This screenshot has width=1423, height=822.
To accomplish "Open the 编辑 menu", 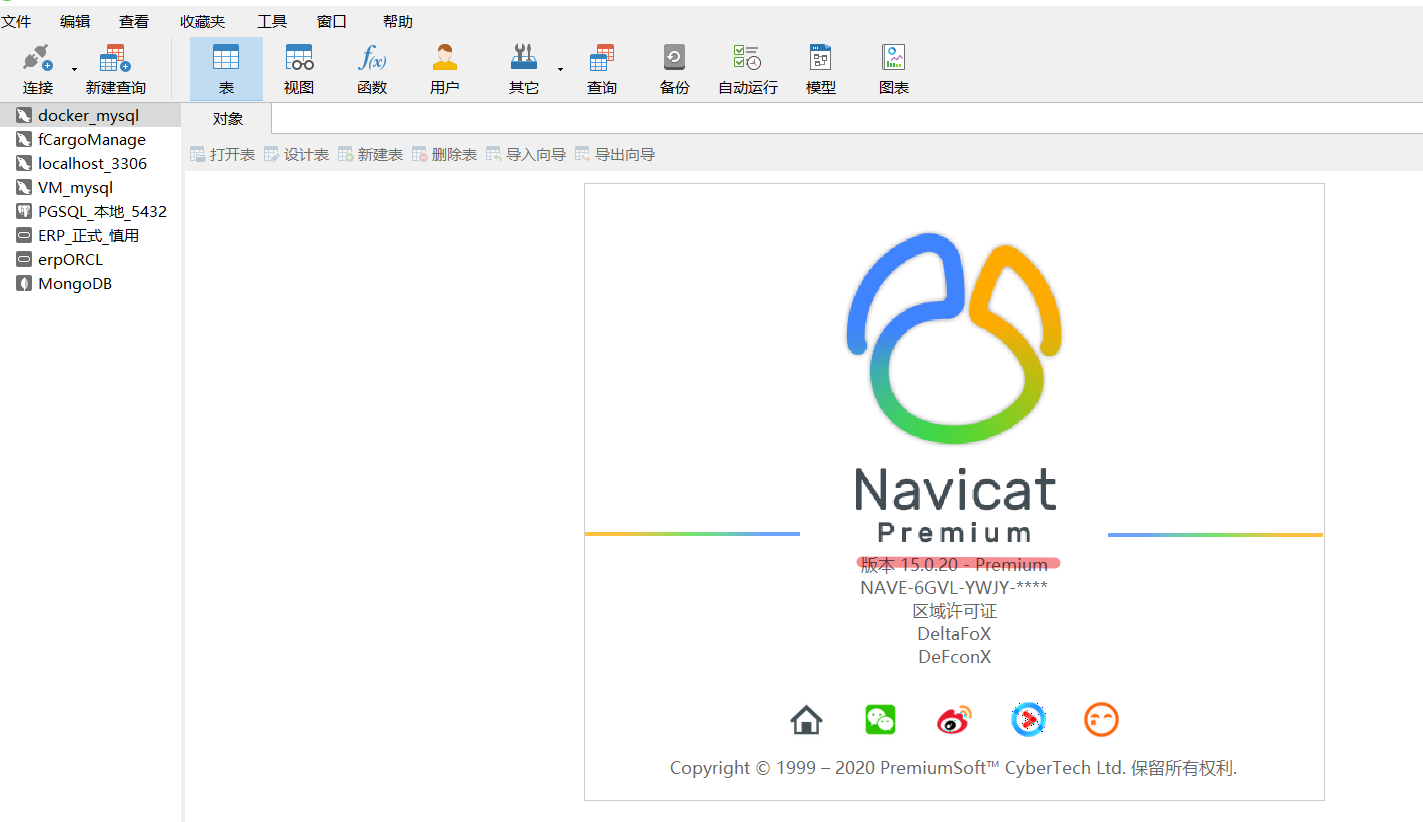I will click(x=75, y=21).
